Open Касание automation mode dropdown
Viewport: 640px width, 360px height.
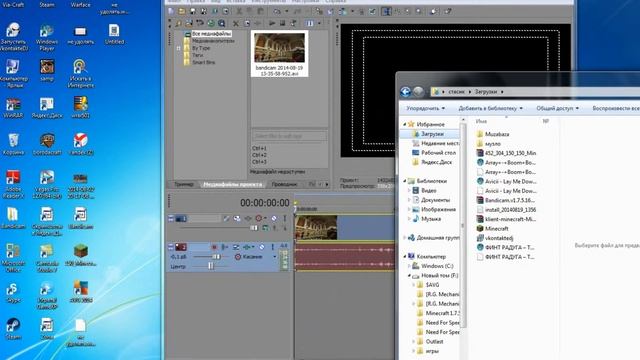pyautogui.click(x=275, y=257)
